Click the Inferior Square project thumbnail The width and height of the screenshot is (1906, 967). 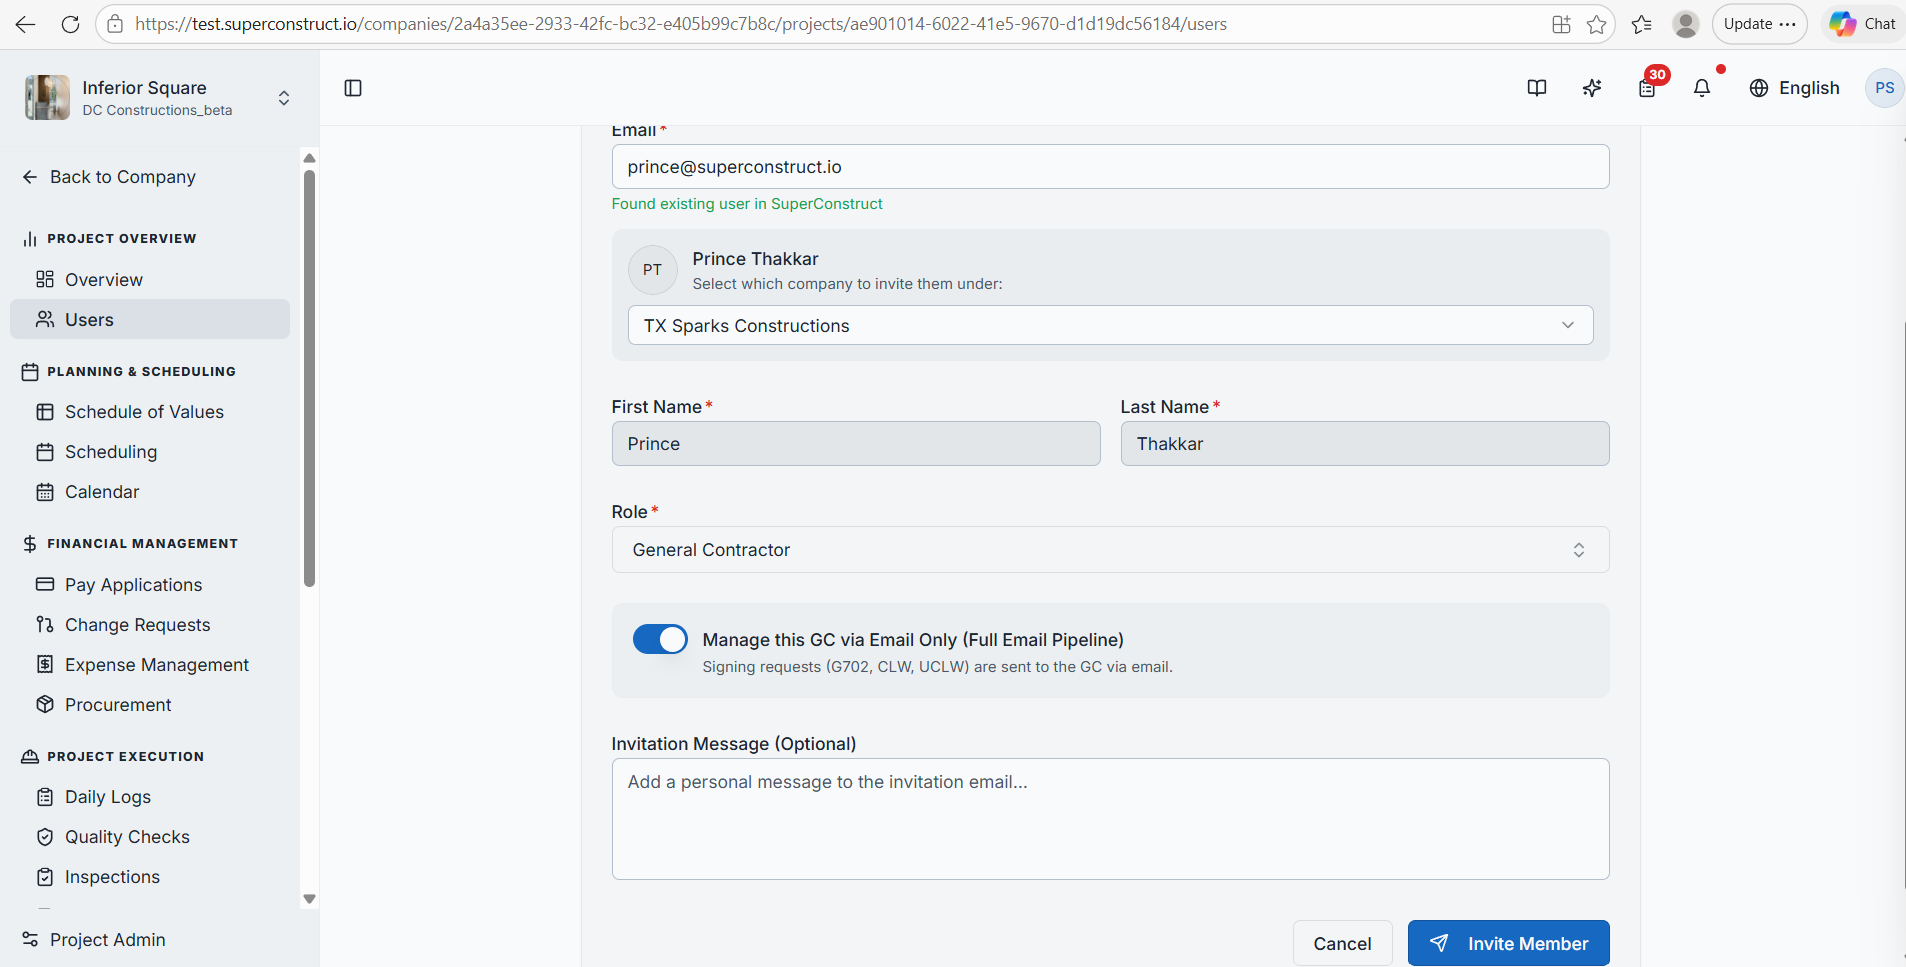coord(47,97)
